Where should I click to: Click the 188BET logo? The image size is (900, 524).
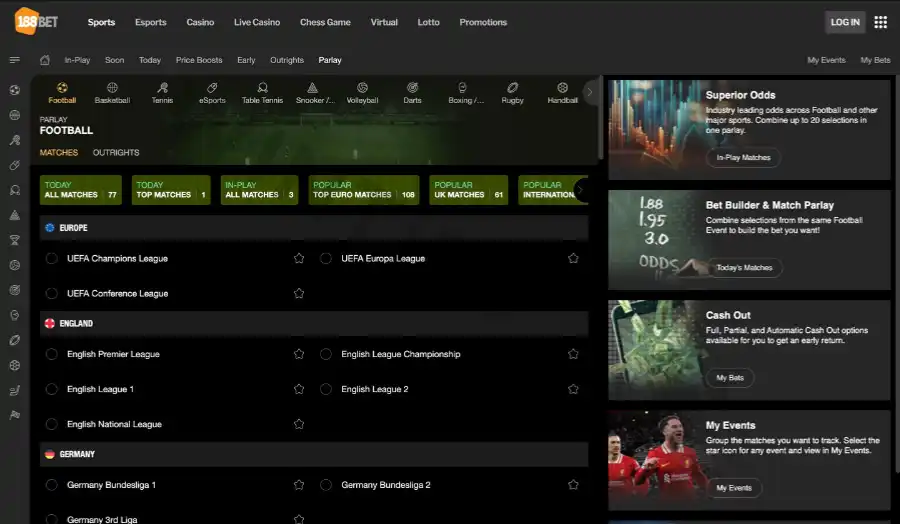(x=36, y=22)
